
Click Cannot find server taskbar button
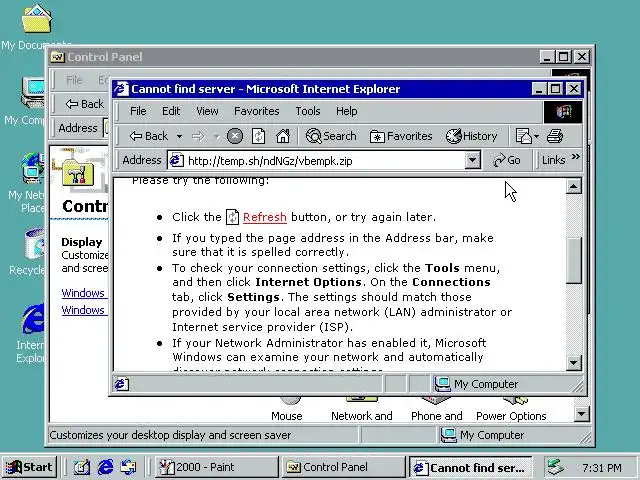pyautogui.click(x=471, y=467)
